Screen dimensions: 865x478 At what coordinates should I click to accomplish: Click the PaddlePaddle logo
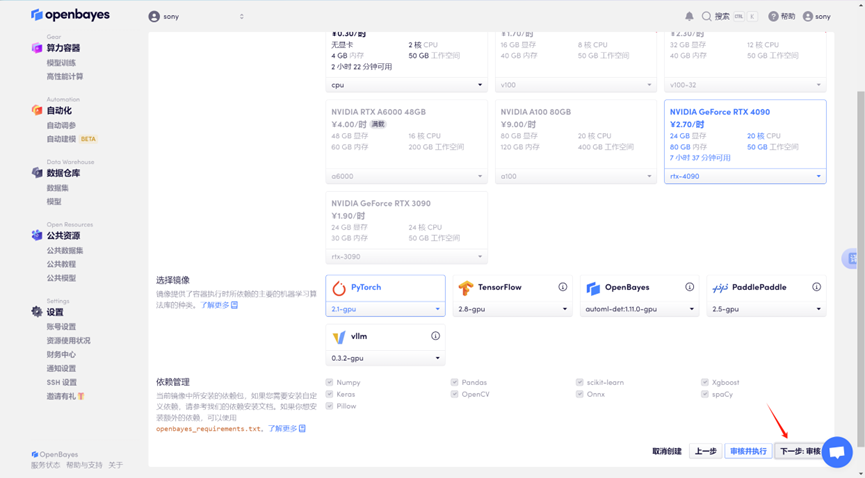720,288
